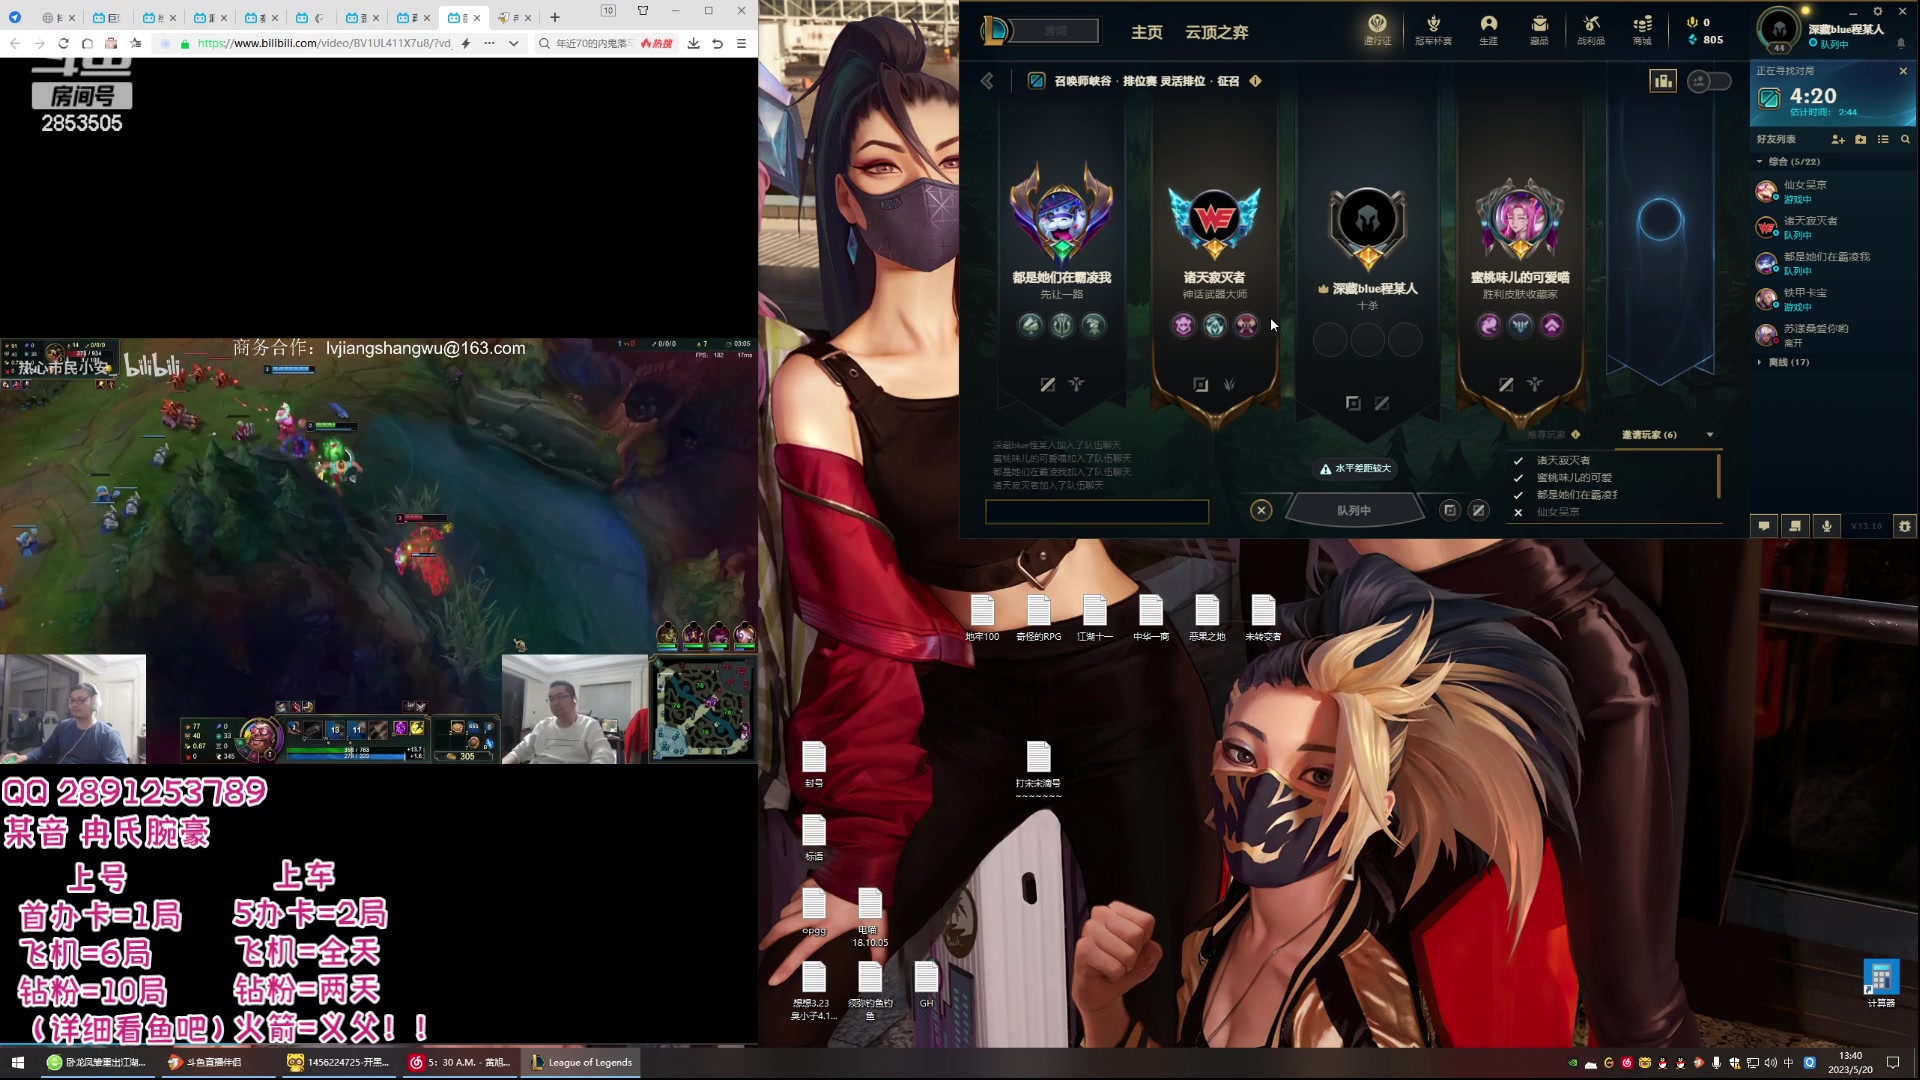
Task: Open chat bubble icon at client bottom
Action: (1764, 526)
